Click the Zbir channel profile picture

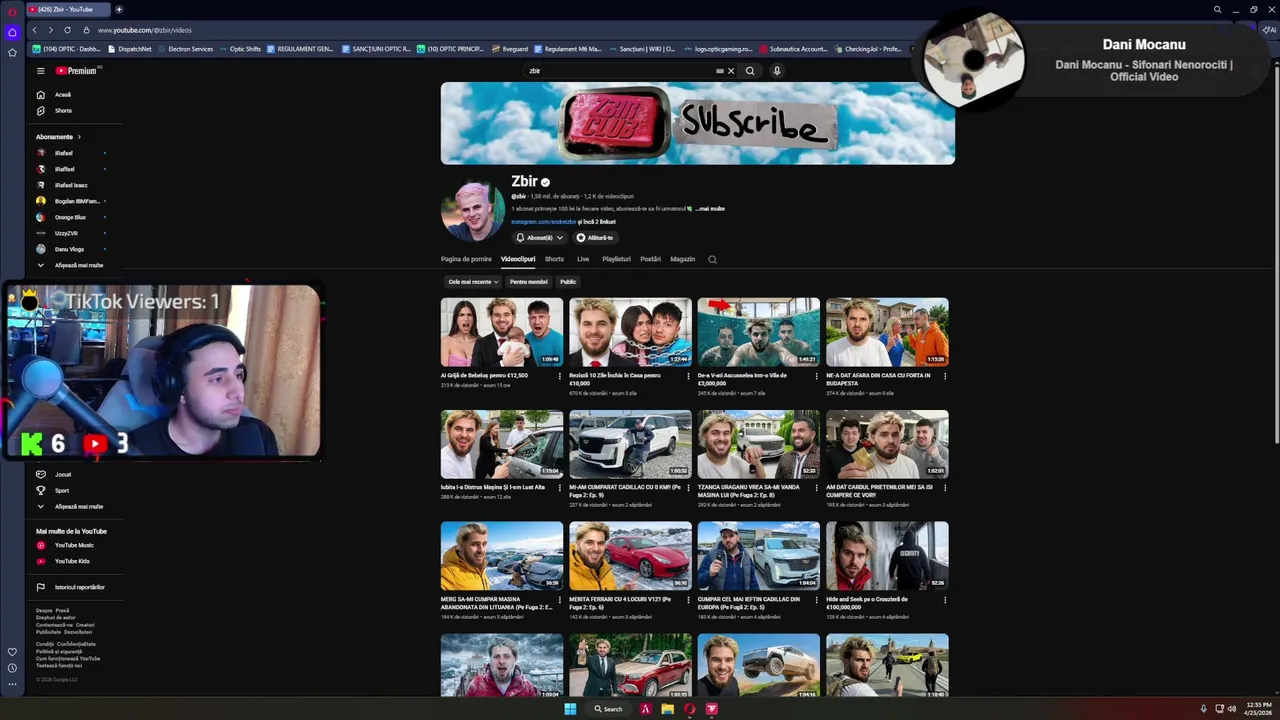pos(473,210)
